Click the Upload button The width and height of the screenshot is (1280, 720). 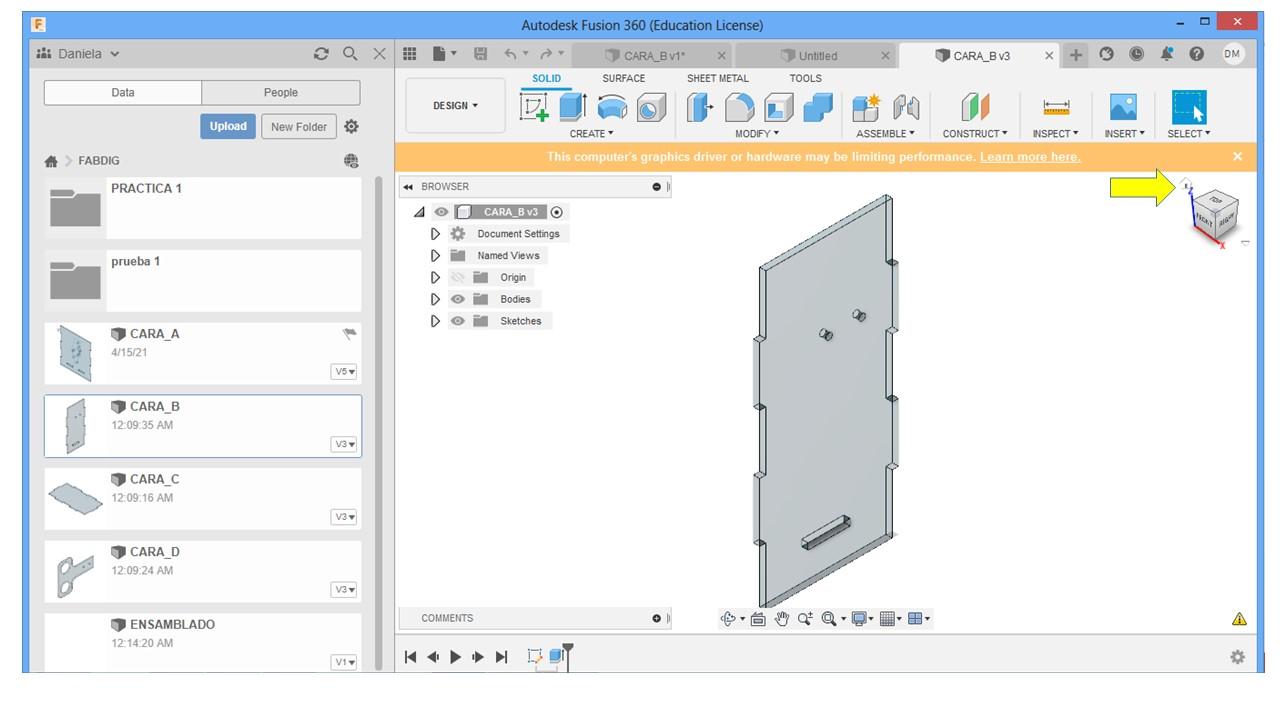click(x=228, y=127)
